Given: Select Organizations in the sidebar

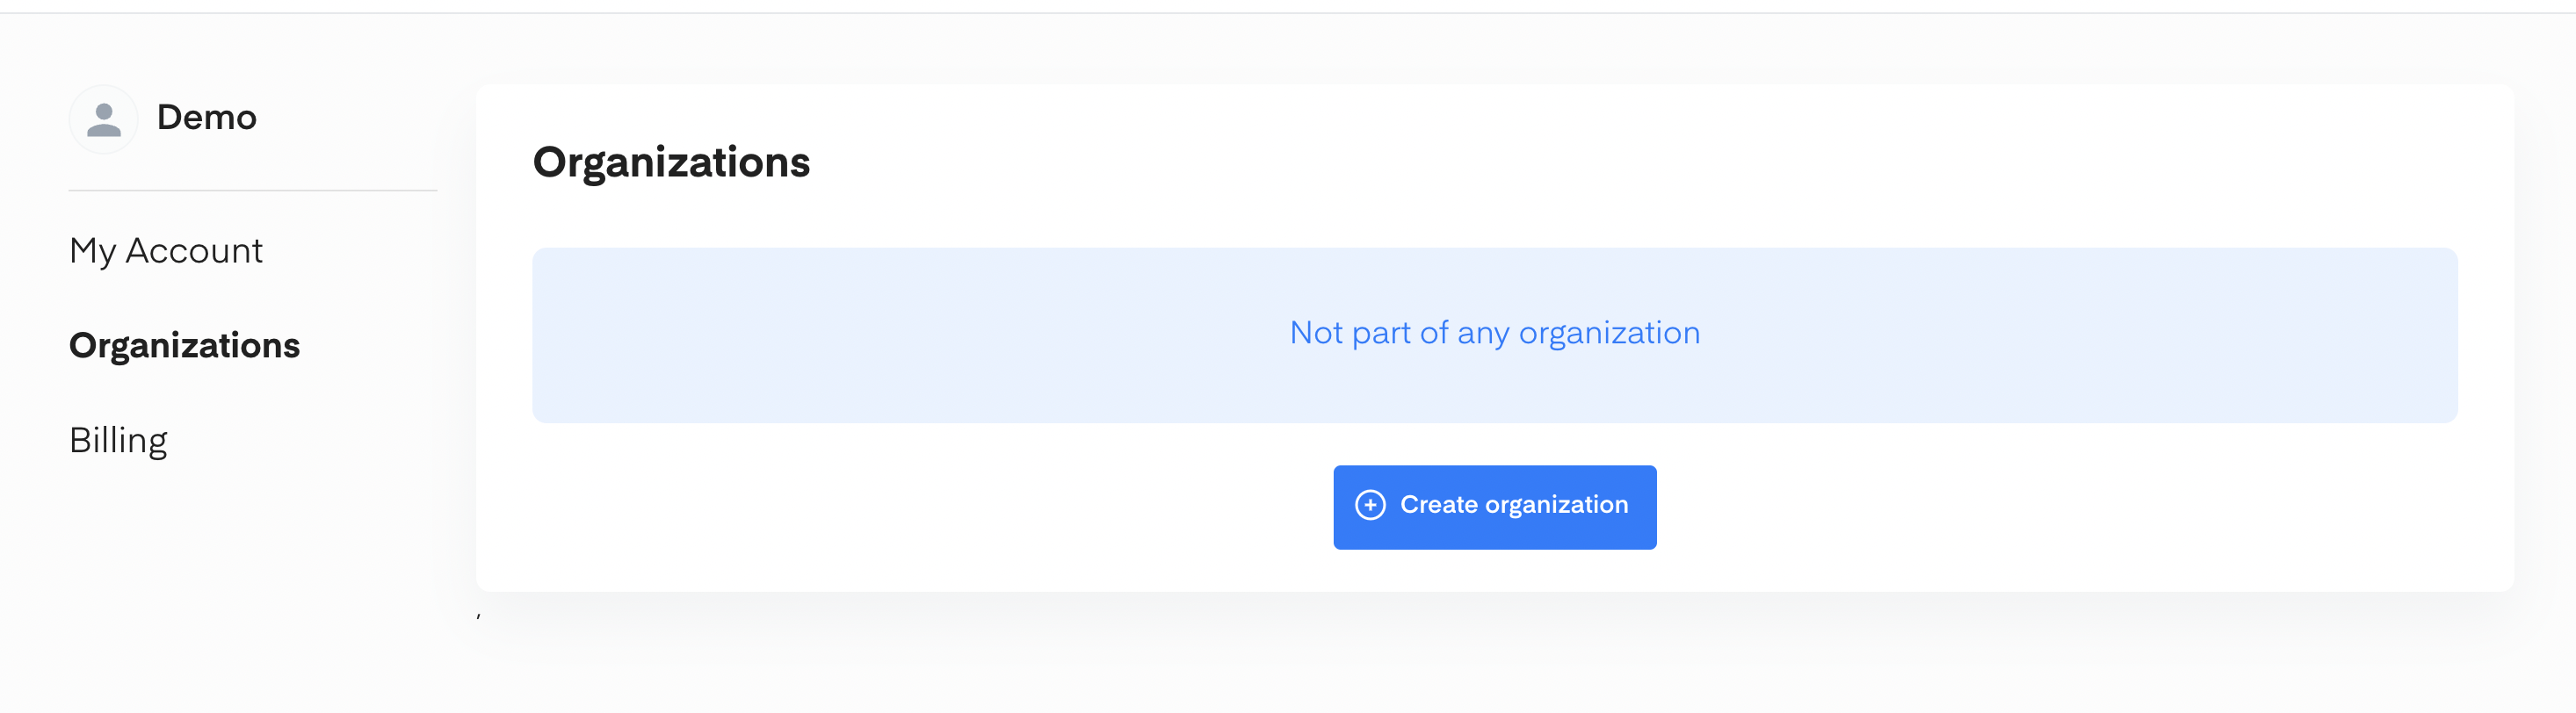Looking at the screenshot, I should (x=184, y=345).
